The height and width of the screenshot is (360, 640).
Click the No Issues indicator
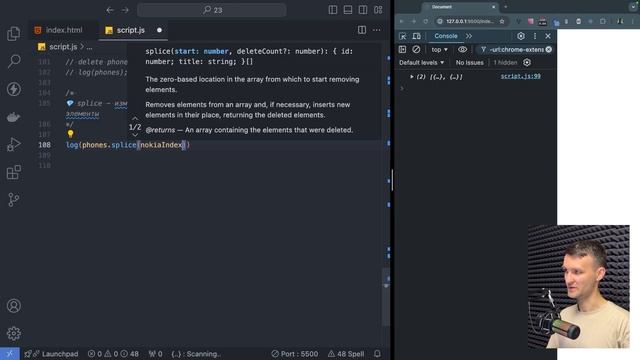point(469,62)
